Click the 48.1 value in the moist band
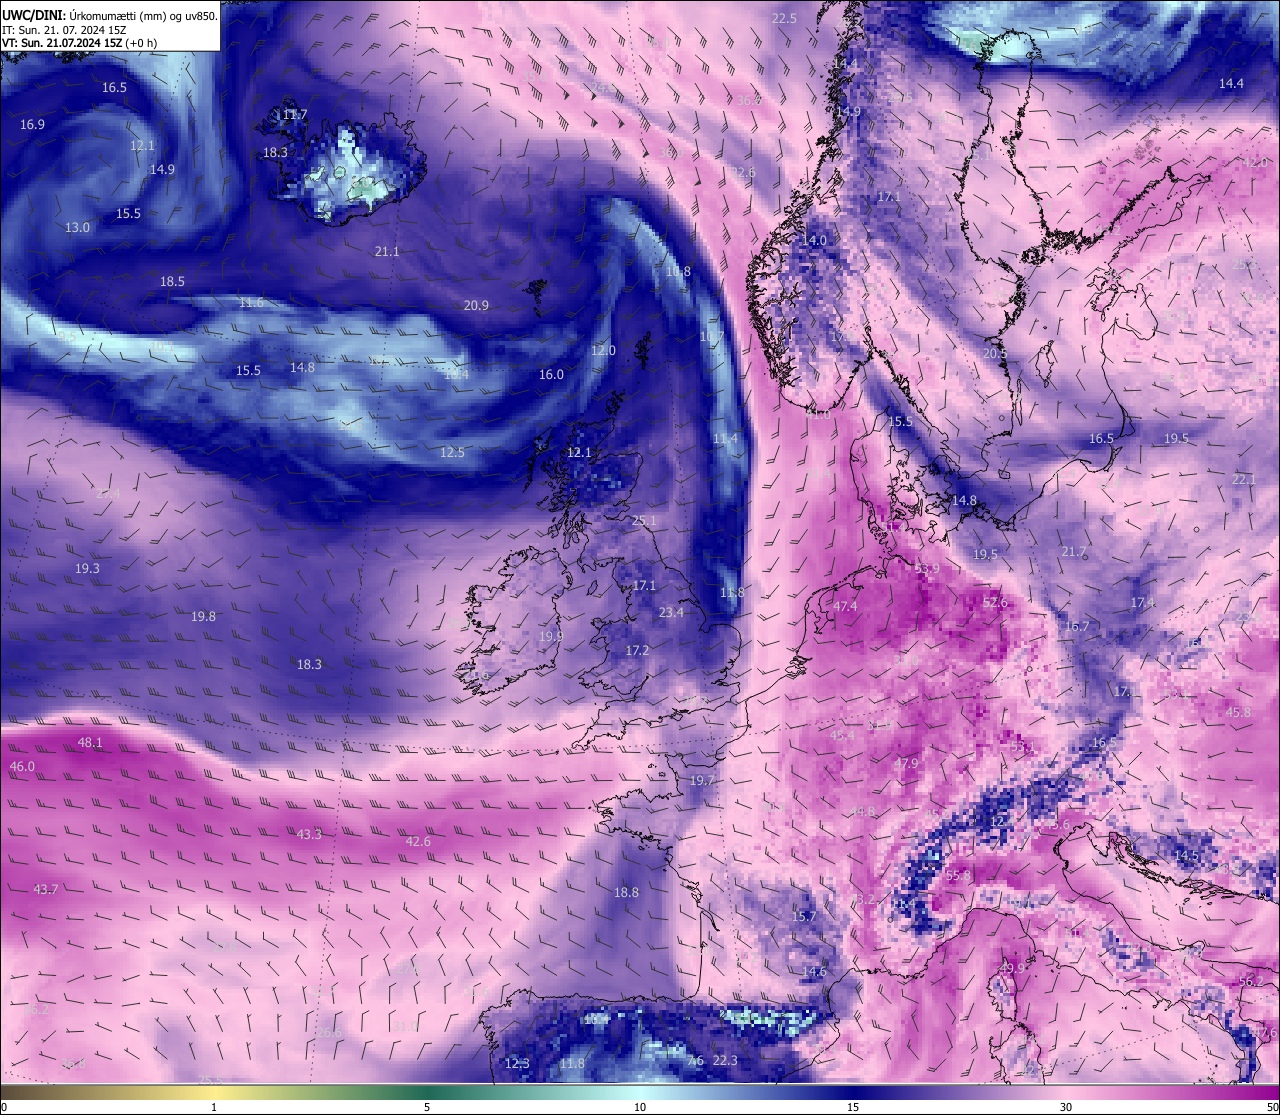 (x=90, y=743)
